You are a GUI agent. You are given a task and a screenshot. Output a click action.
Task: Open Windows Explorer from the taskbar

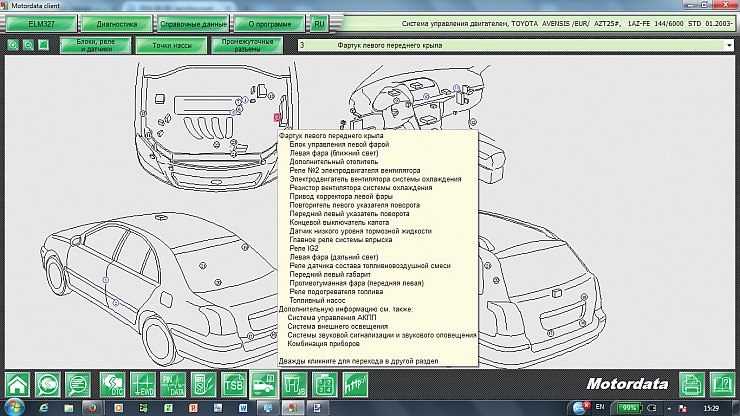69,408
